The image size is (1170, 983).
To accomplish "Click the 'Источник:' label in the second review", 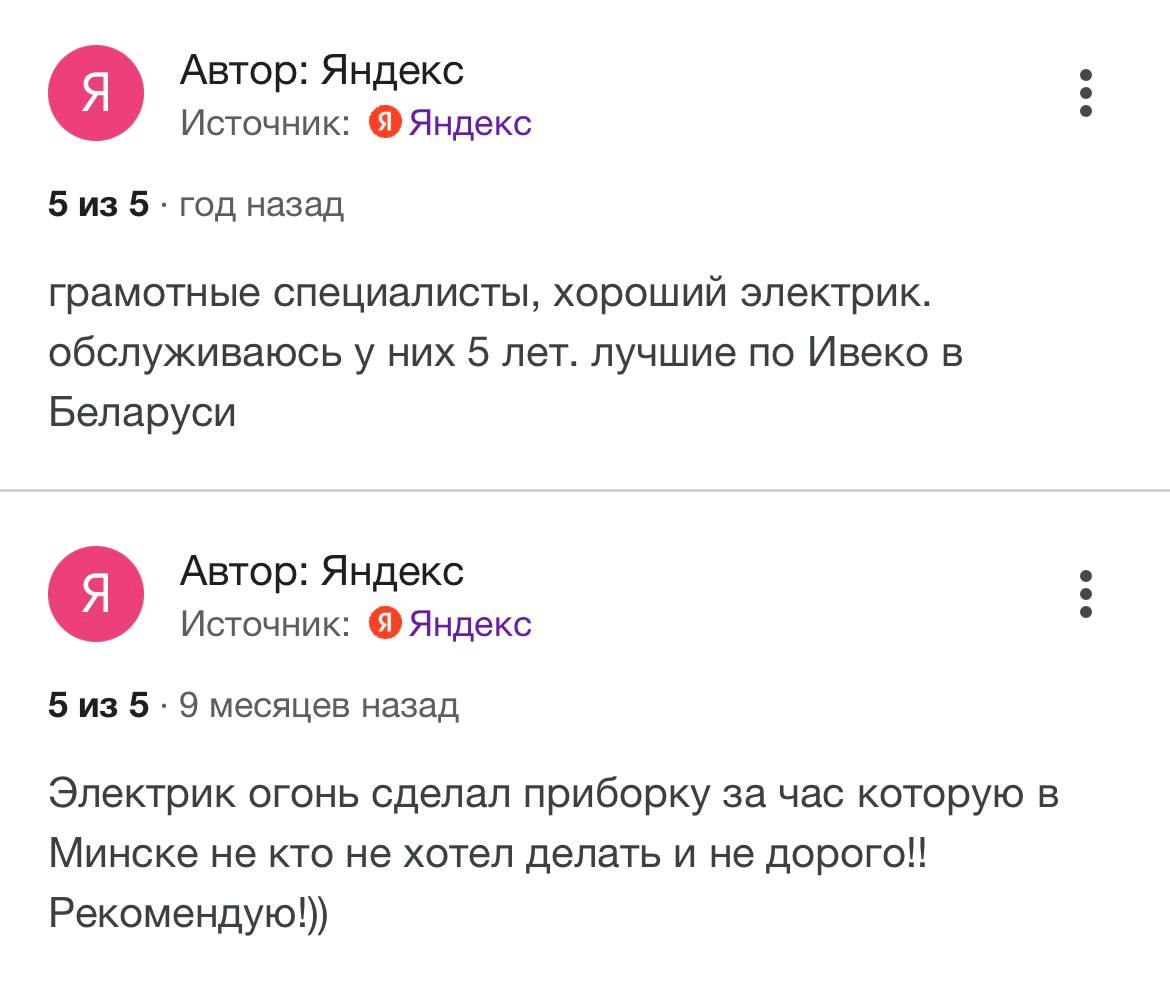I will (265, 623).
